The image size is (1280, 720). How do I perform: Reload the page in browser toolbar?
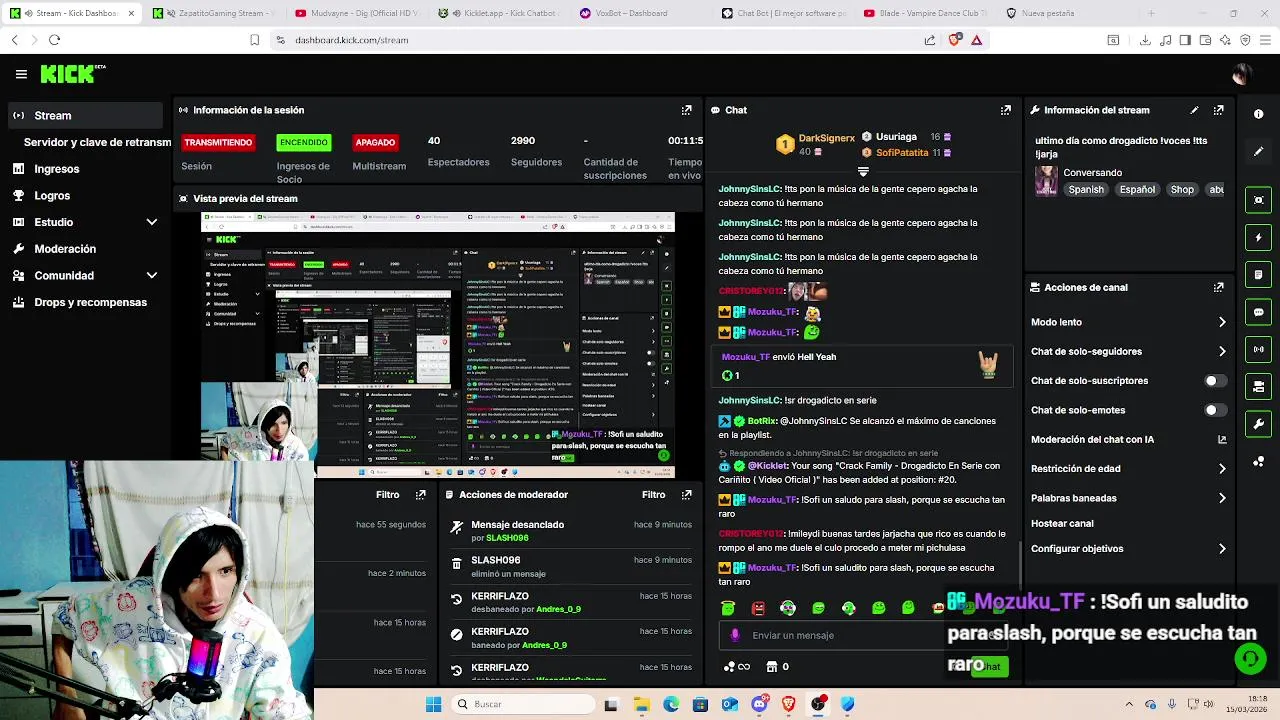coord(54,40)
